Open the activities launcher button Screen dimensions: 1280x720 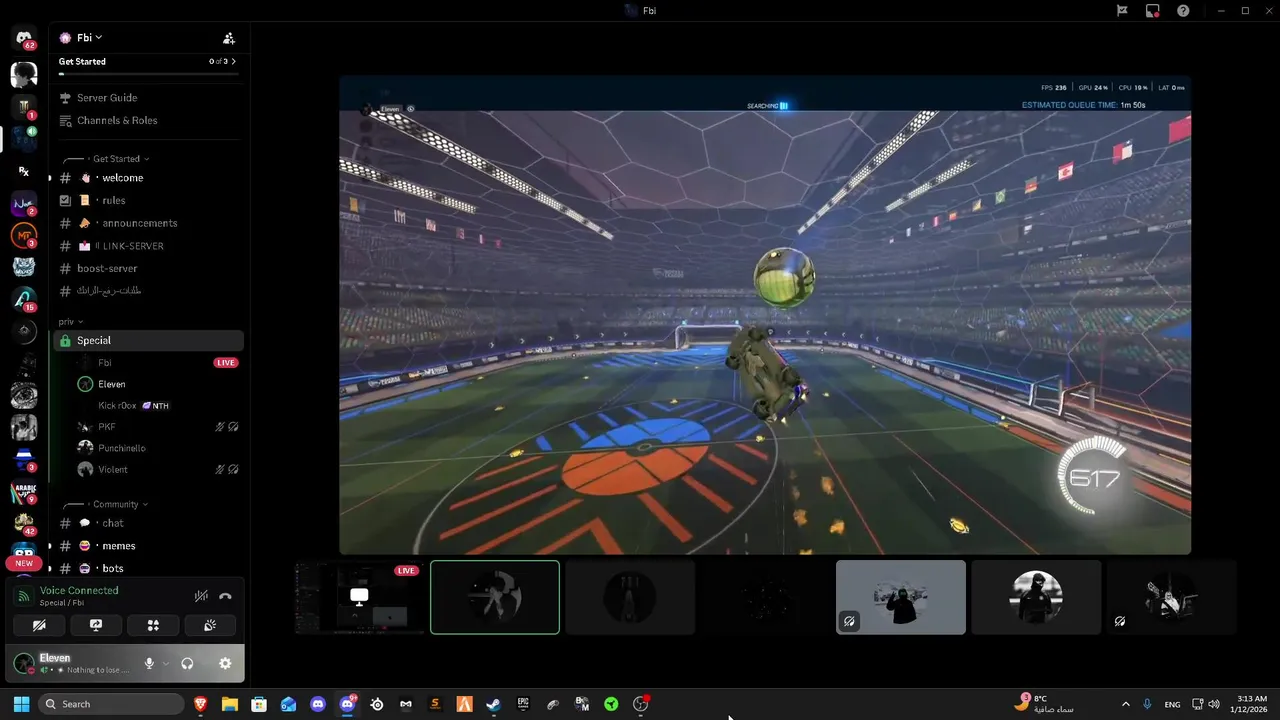[x=153, y=625]
